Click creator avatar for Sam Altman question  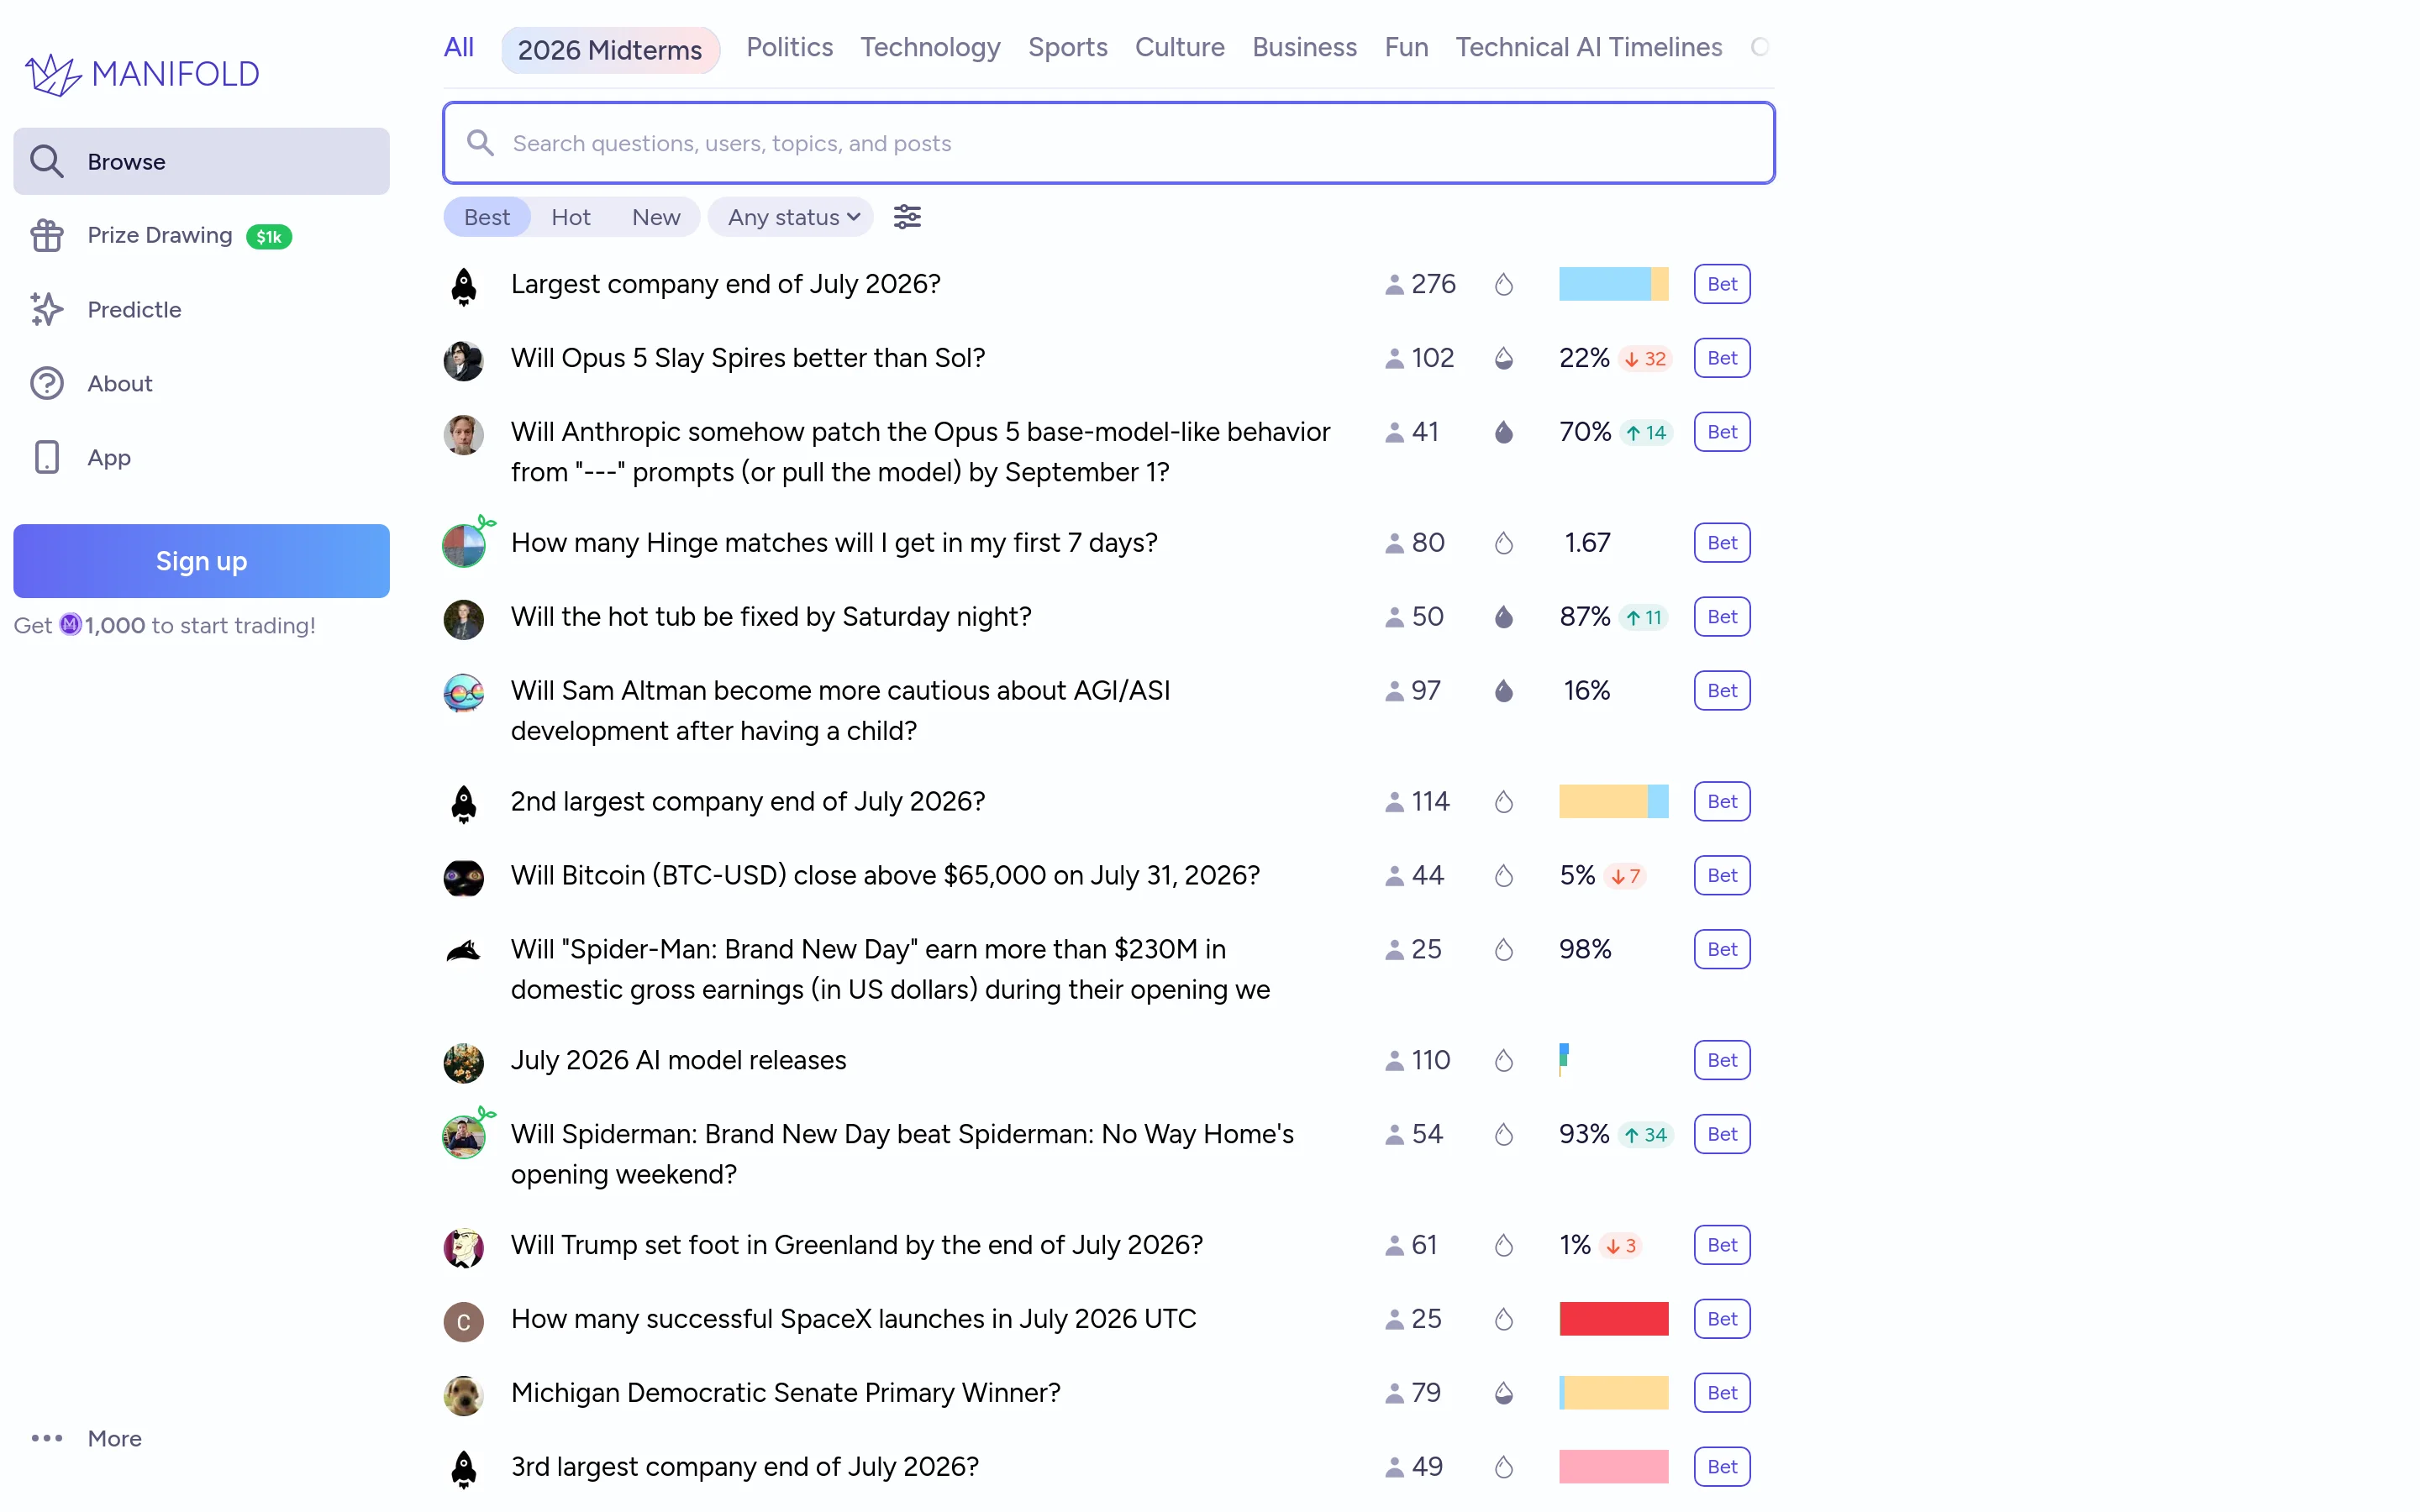[x=464, y=693]
